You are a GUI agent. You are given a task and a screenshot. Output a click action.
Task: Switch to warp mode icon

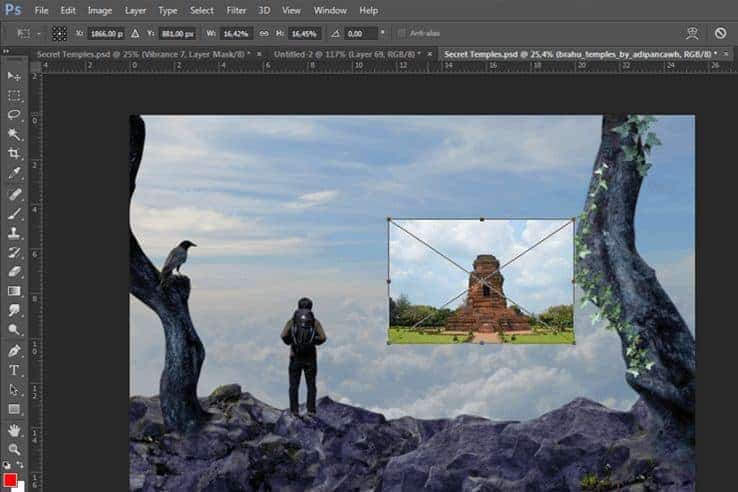coord(692,33)
